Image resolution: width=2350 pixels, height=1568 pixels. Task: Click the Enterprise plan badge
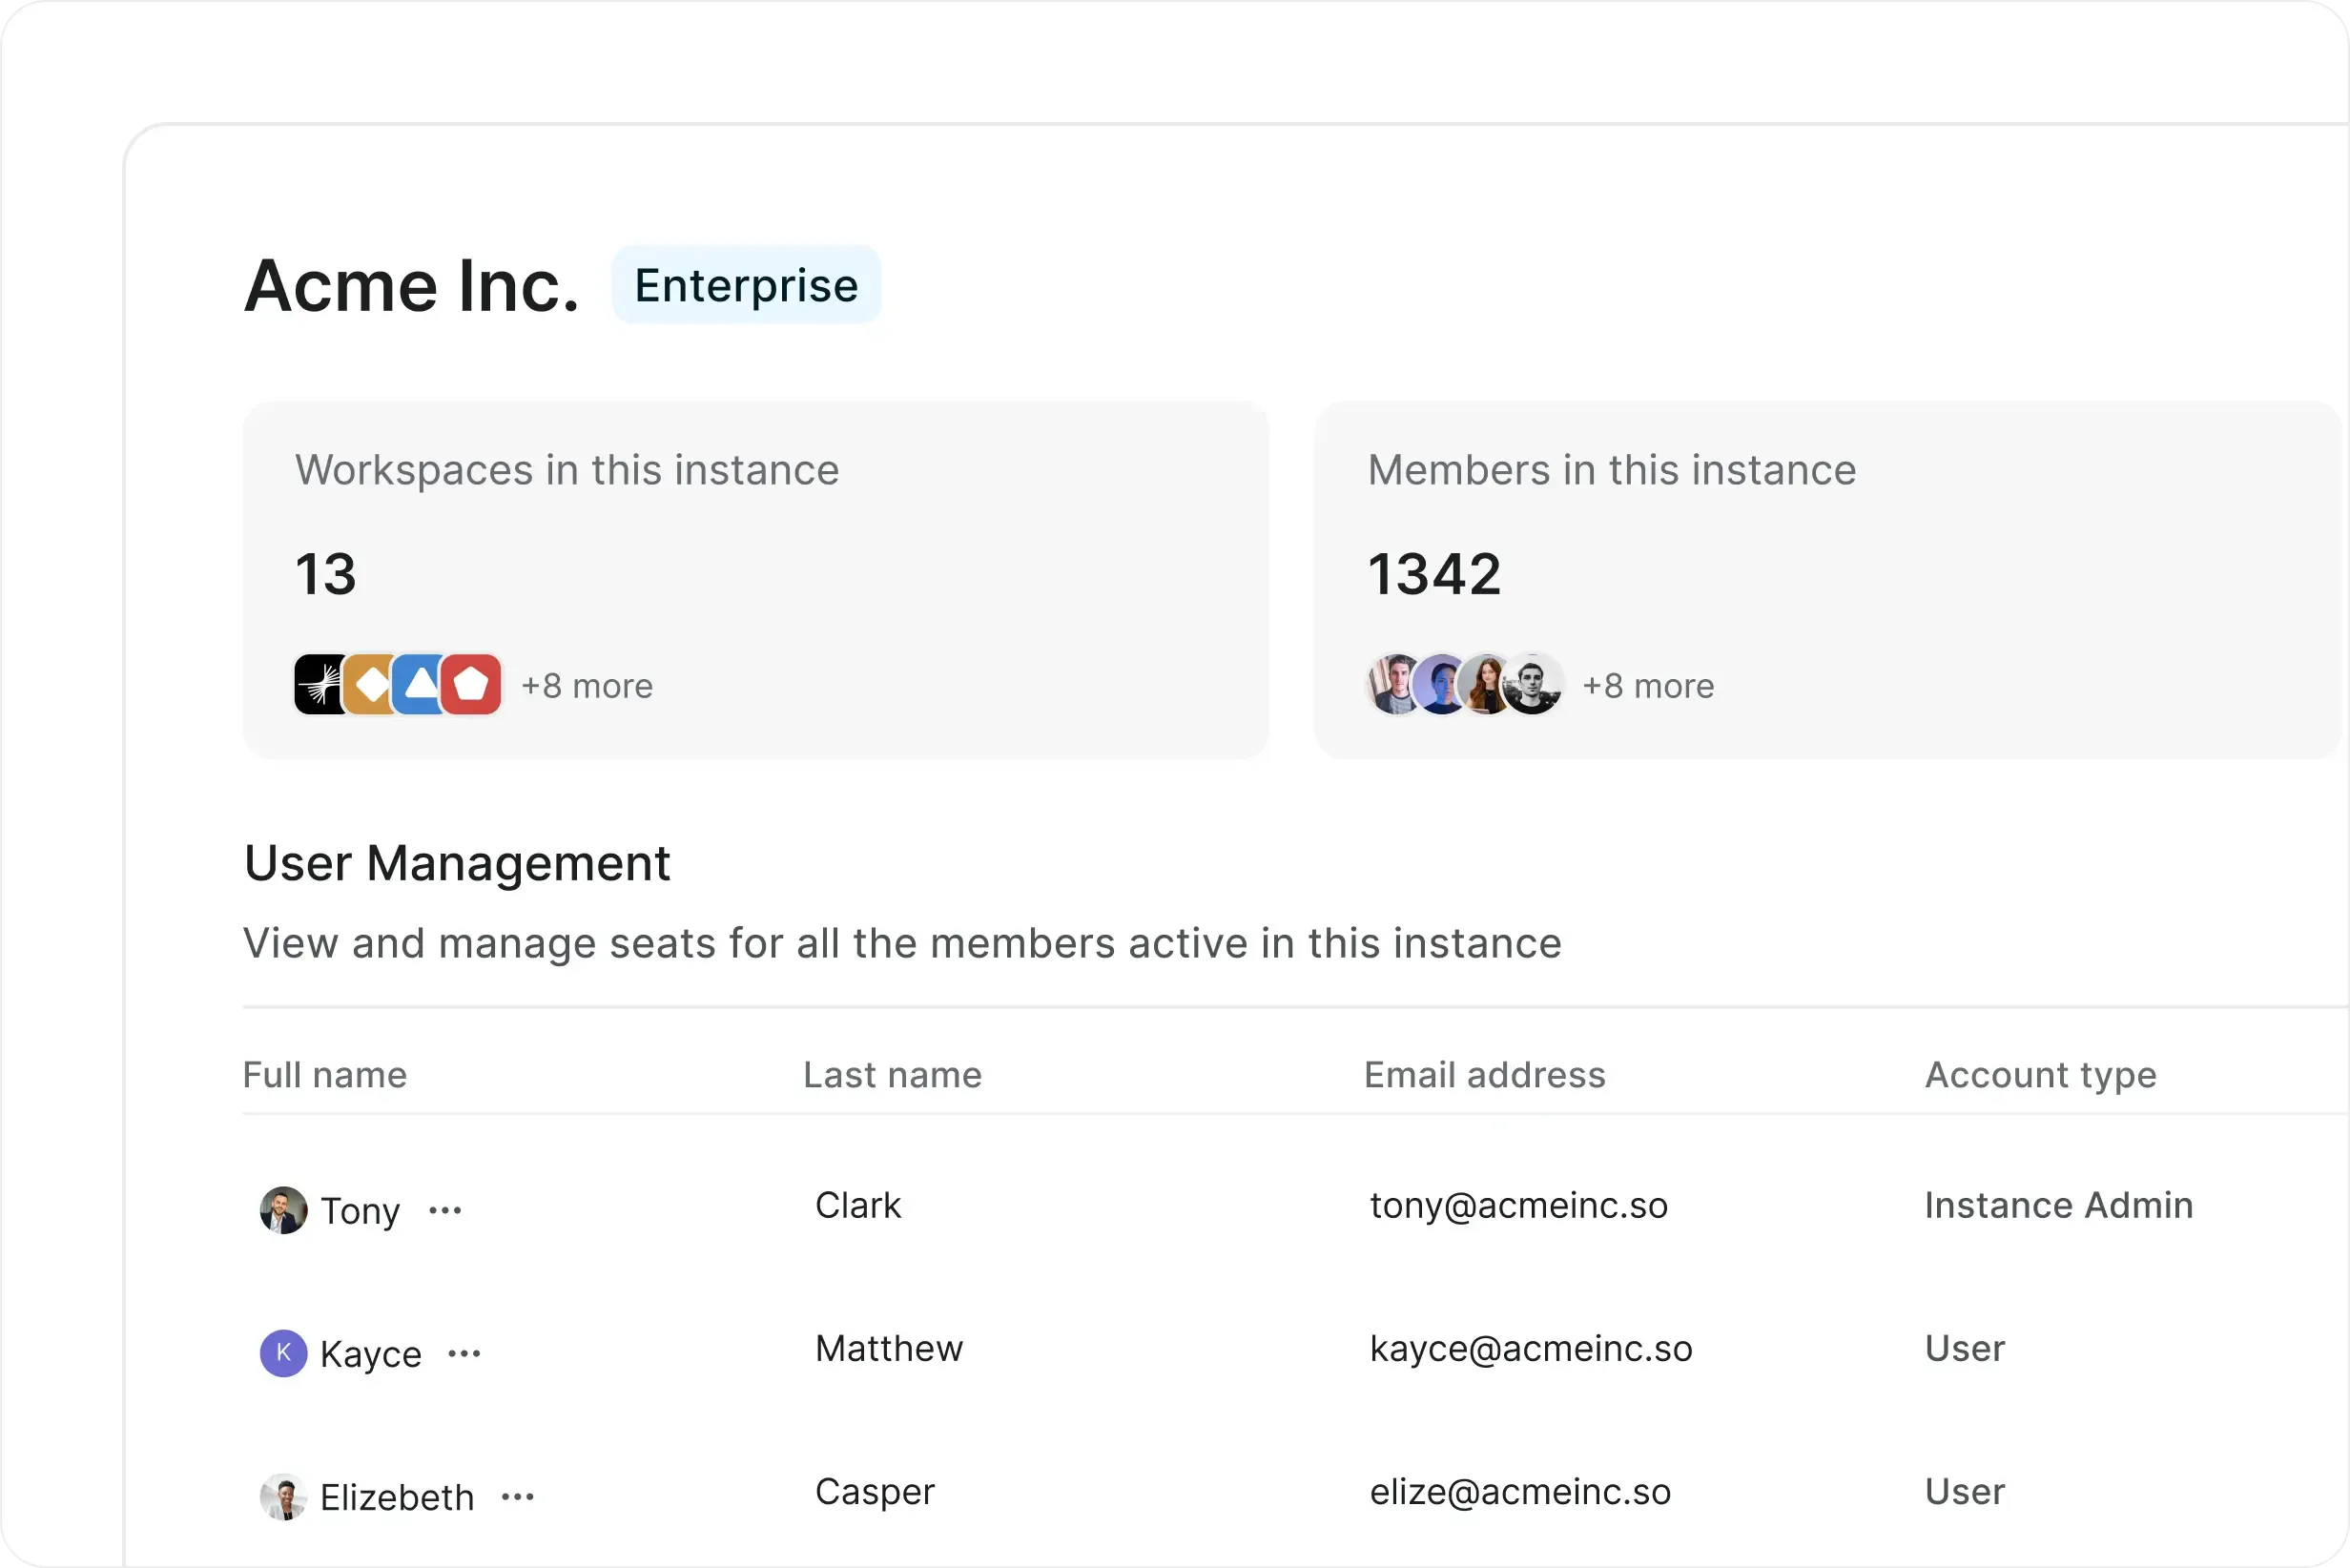coord(746,284)
